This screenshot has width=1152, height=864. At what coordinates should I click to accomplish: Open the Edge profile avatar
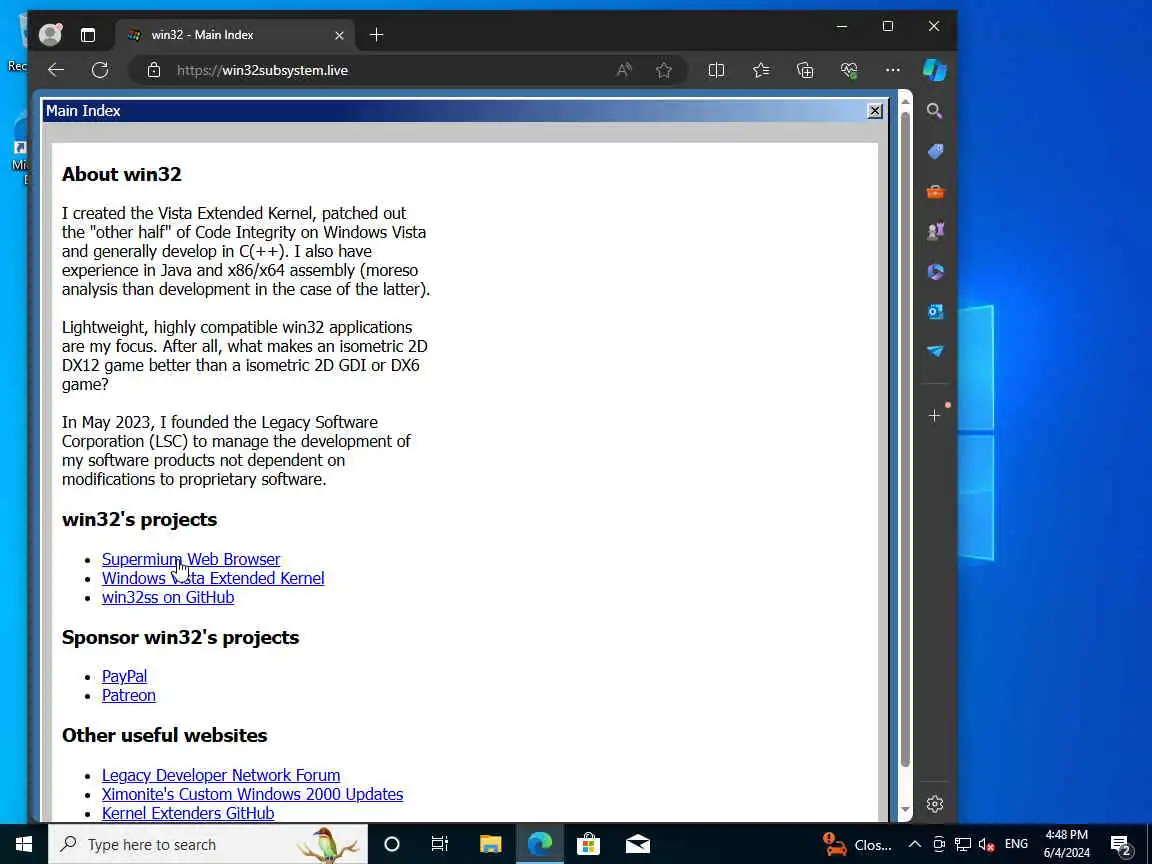tap(50, 35)
